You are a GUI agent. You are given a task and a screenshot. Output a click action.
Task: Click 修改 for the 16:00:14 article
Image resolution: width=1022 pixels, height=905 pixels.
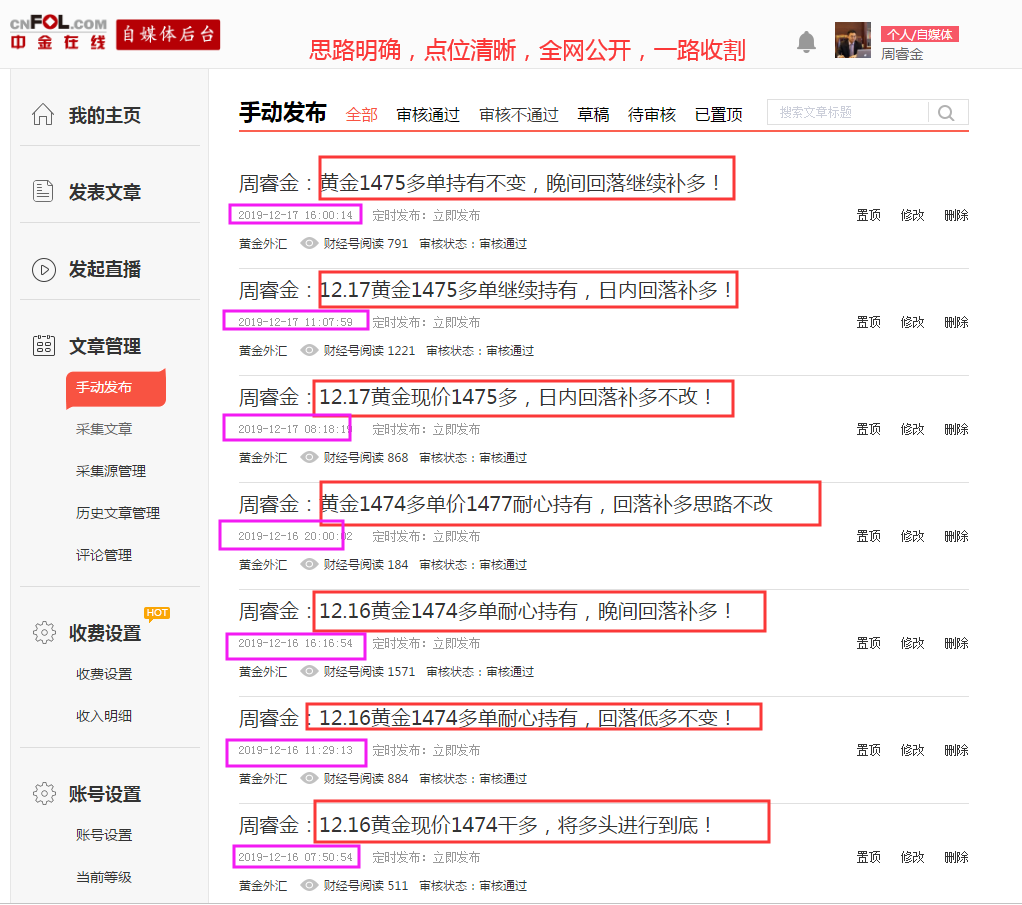[912, 215]
